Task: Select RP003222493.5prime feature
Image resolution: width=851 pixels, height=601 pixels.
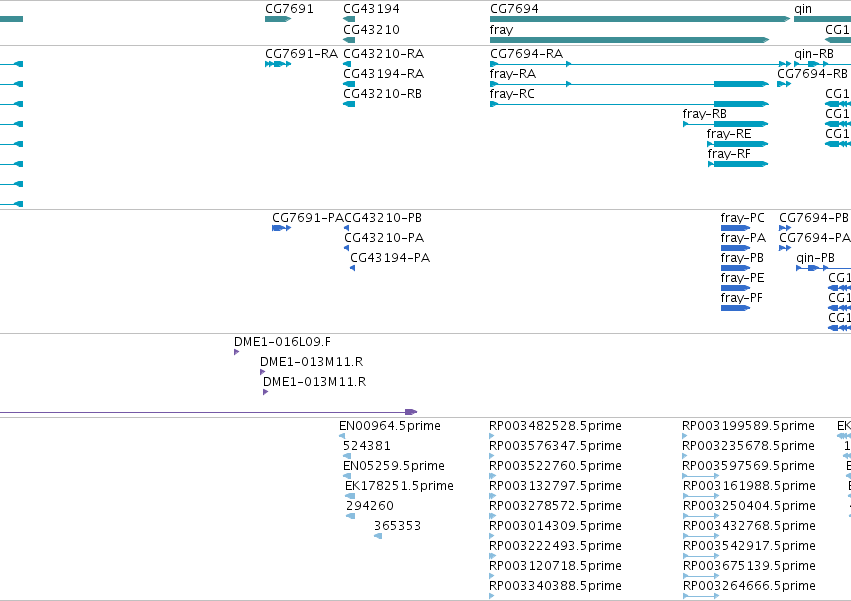Action: click(492, 556)
